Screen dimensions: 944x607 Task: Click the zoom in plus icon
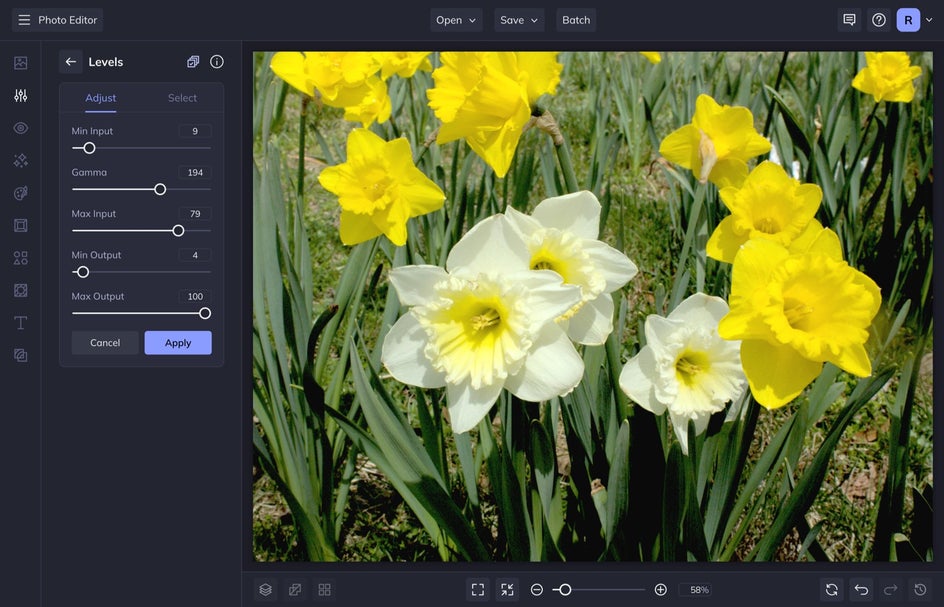[x=660, y=590]
